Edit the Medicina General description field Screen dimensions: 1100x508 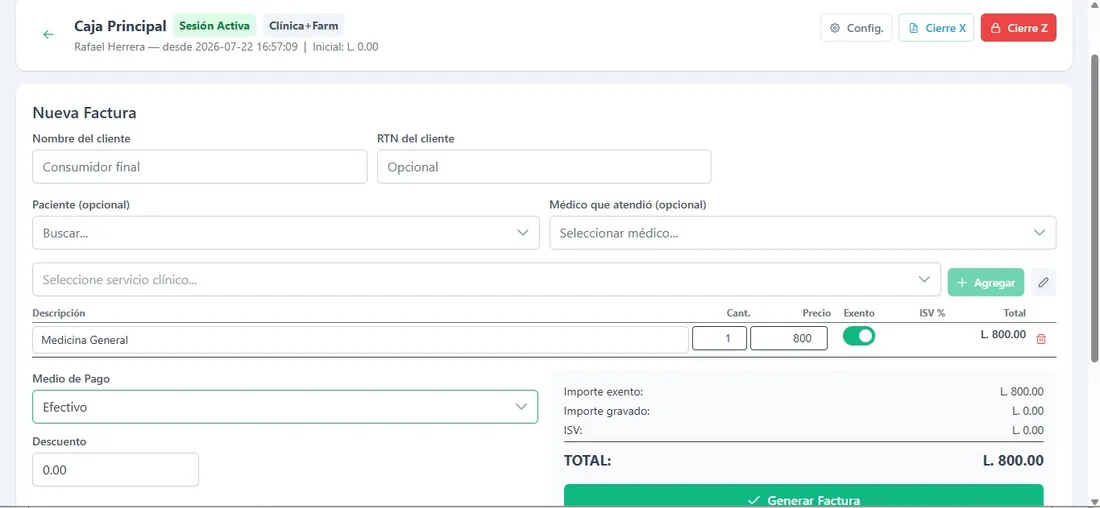click(x=360, y=340)
